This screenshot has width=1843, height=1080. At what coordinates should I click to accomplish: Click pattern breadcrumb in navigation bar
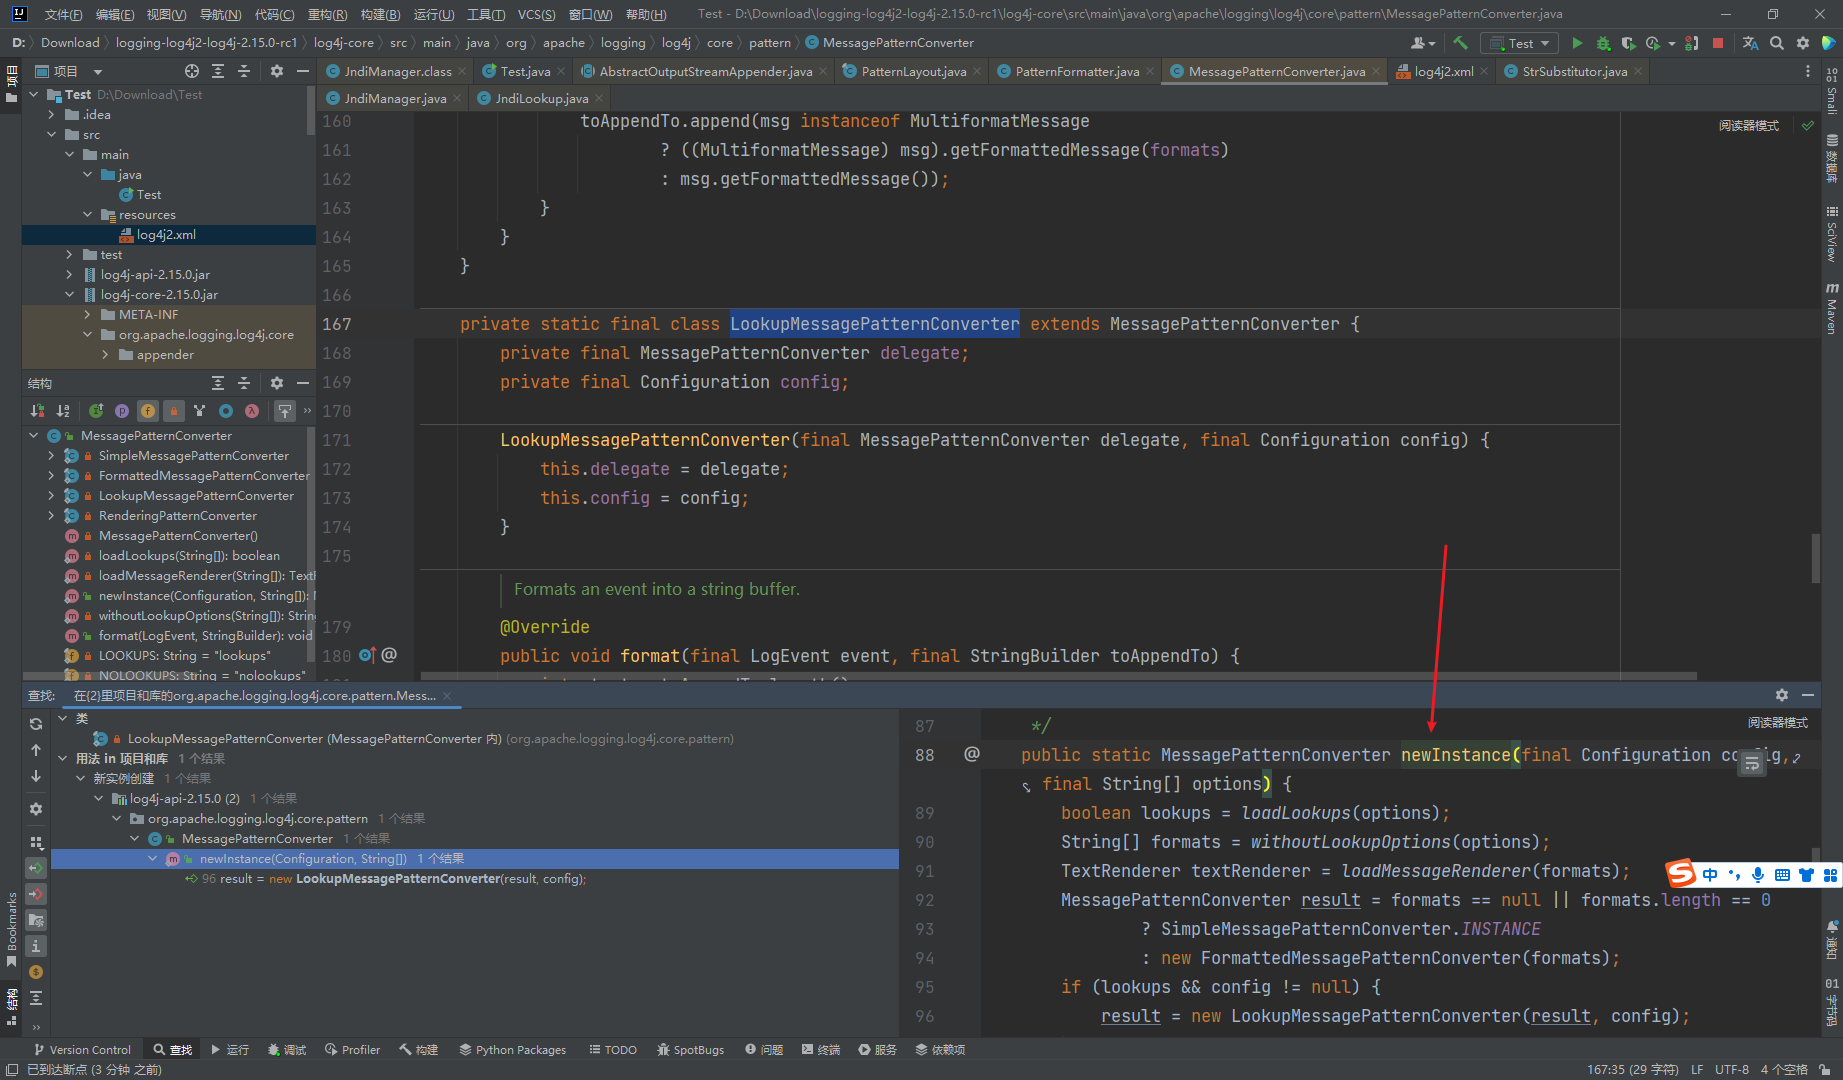coord(769,43)
